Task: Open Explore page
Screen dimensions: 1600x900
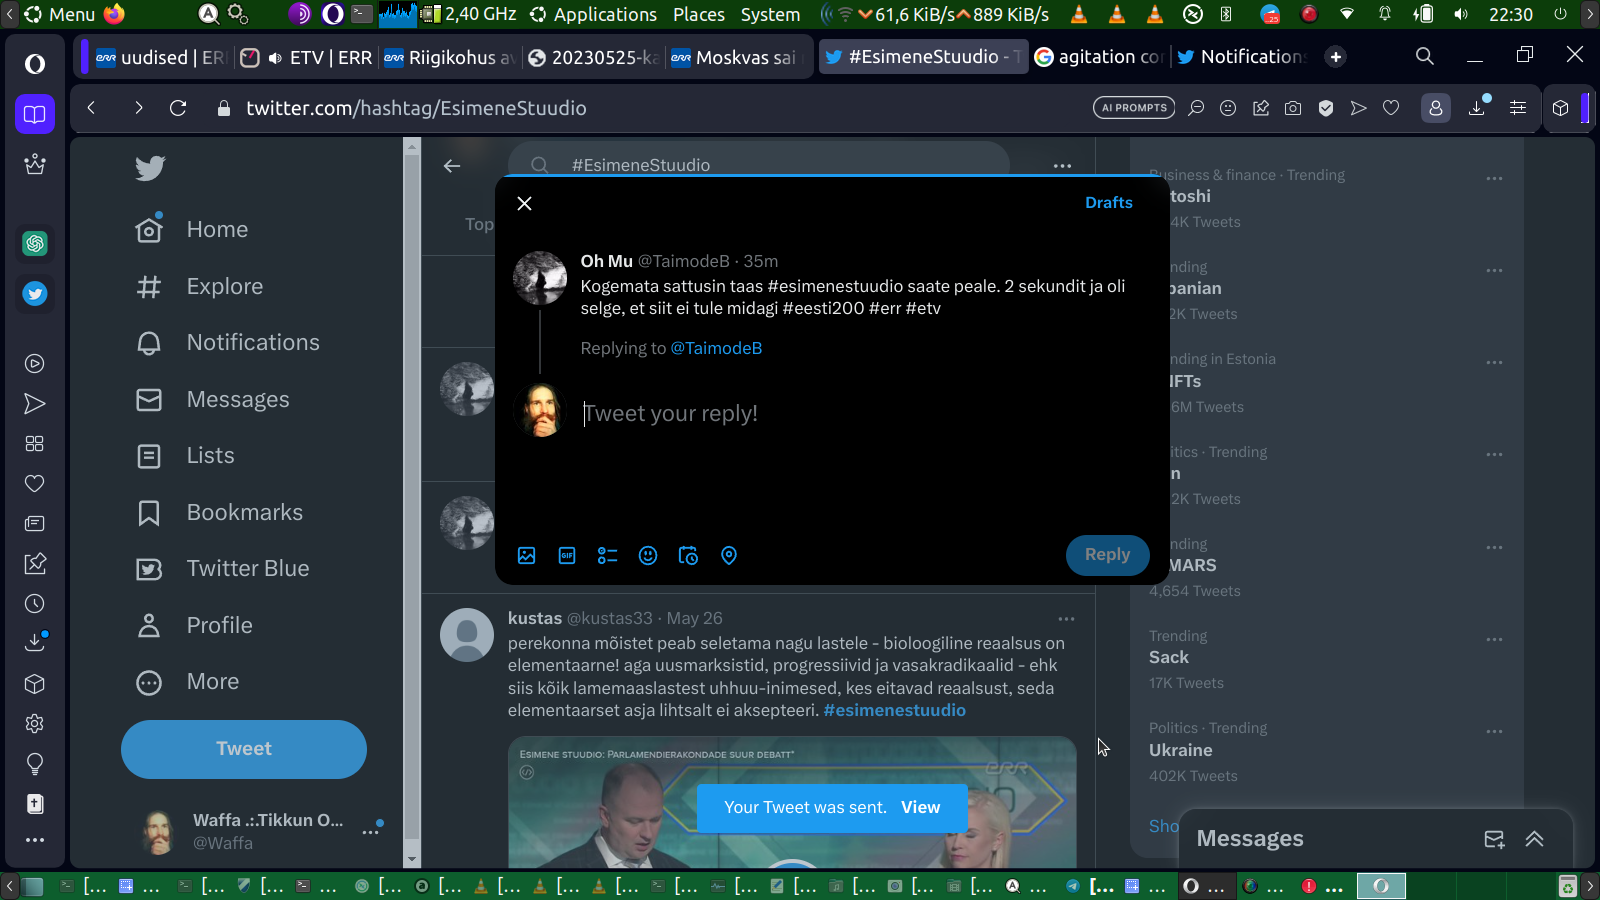Action: pyautogui.click(x=200, y=286)
